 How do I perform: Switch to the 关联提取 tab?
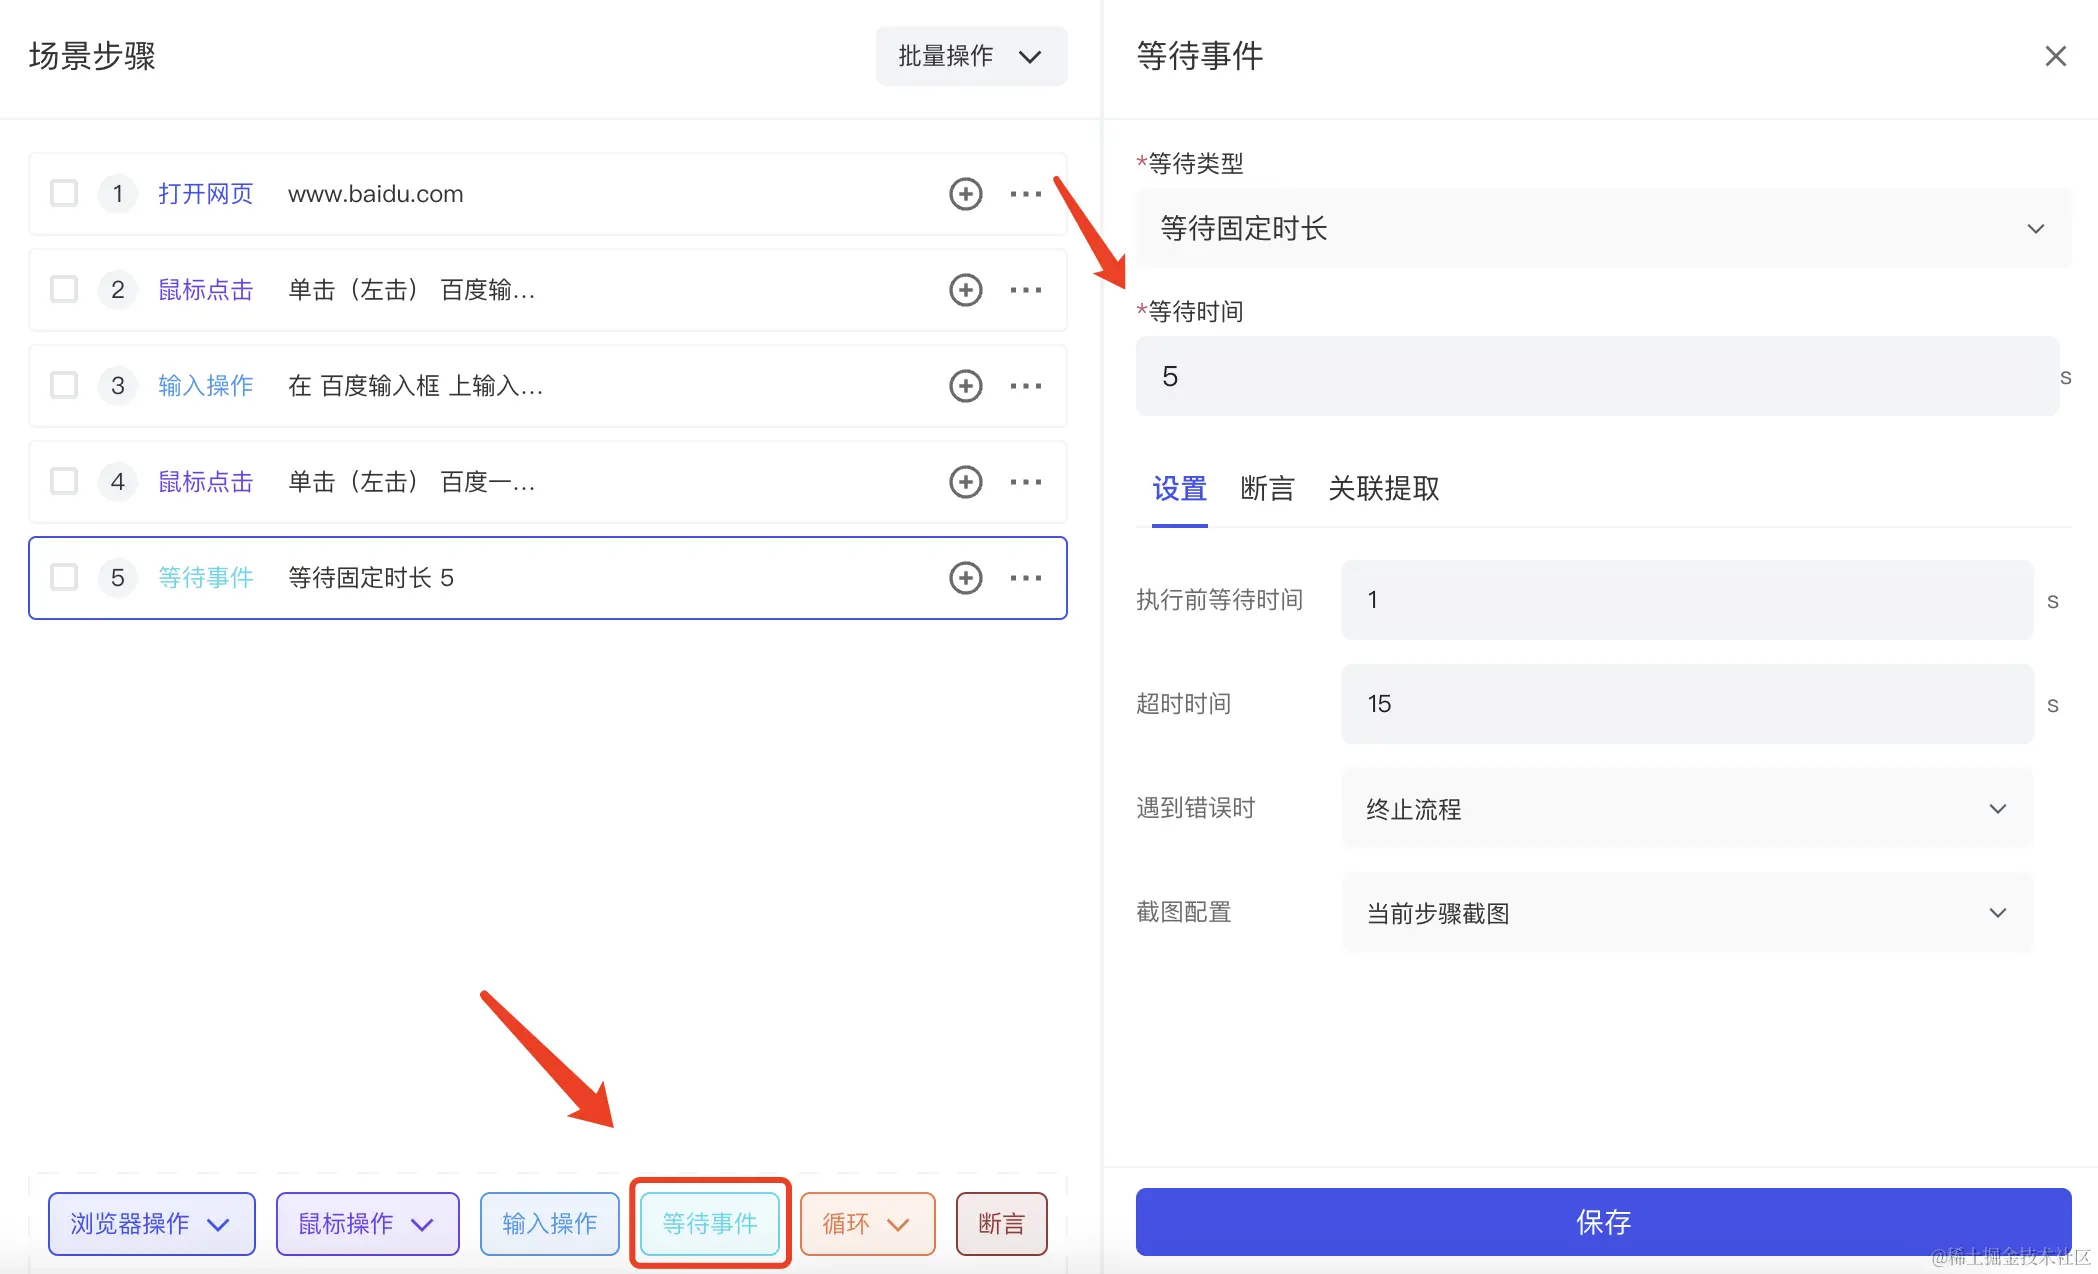tap(1383, 489)
